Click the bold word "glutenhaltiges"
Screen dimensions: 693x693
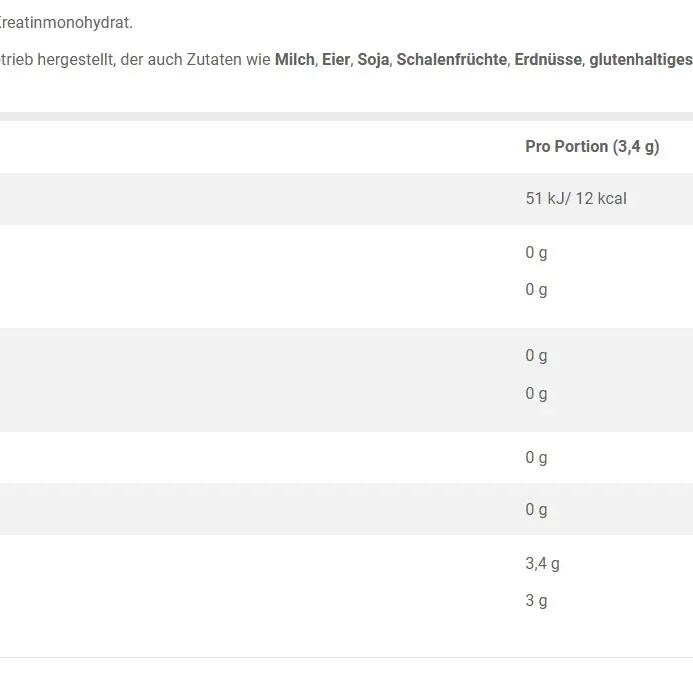tap(640, 60)
